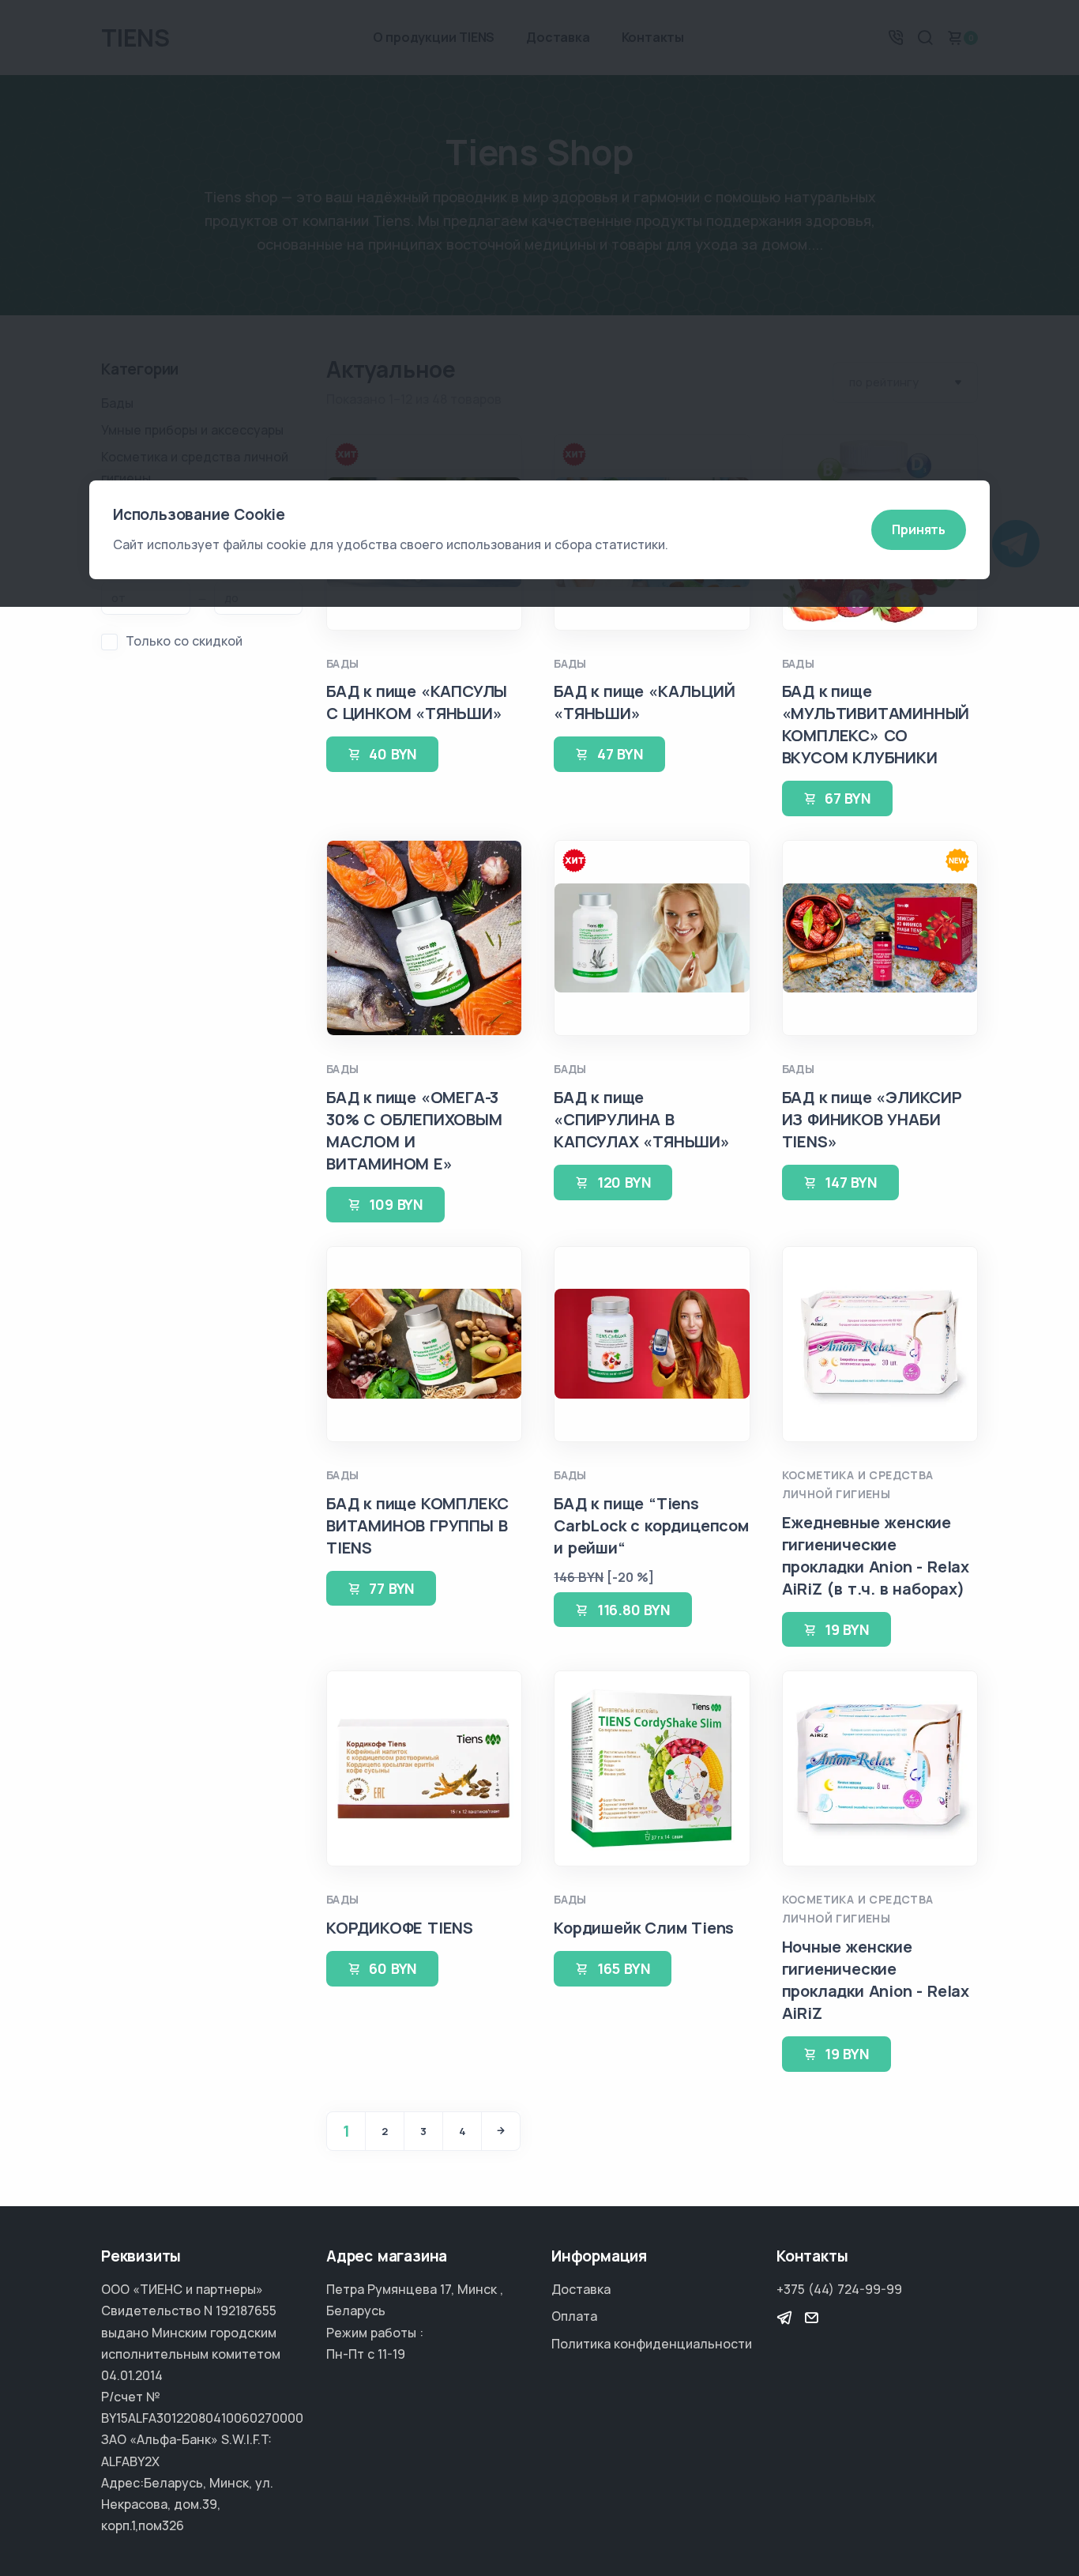Image resolution: width=1079 pixels, height=2576 pixels.
Task: Click the phone icon in the header
Action: [x=895, y=37]
